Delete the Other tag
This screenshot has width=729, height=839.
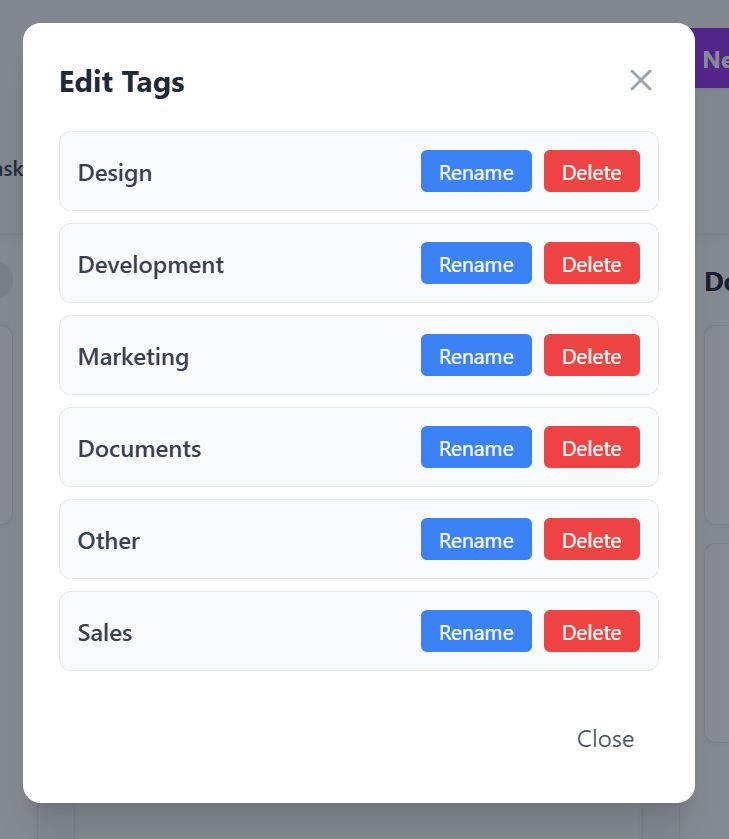tap(591, 540)
